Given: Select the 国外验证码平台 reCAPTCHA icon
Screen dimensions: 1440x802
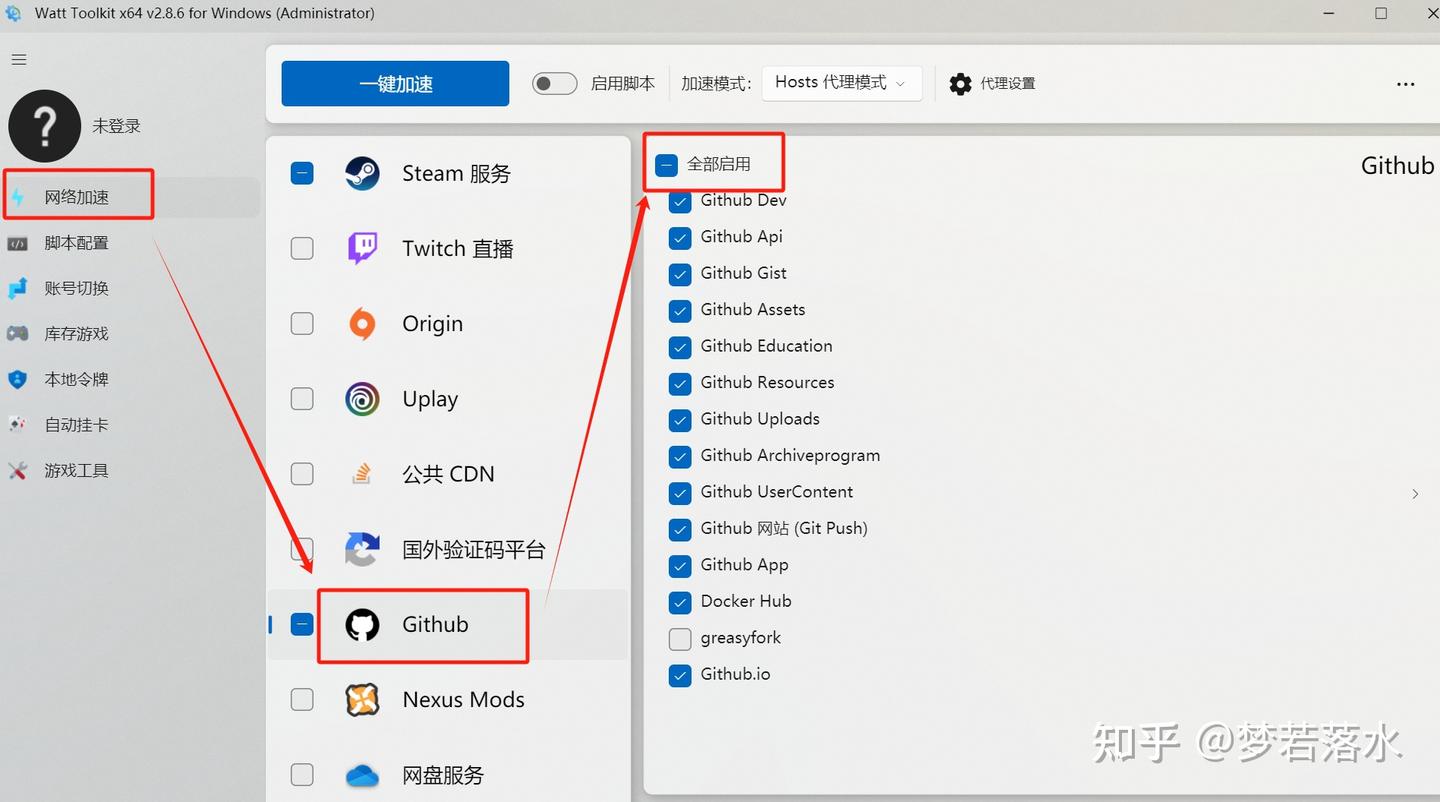Looking at the screenshot, I should 362,549.
